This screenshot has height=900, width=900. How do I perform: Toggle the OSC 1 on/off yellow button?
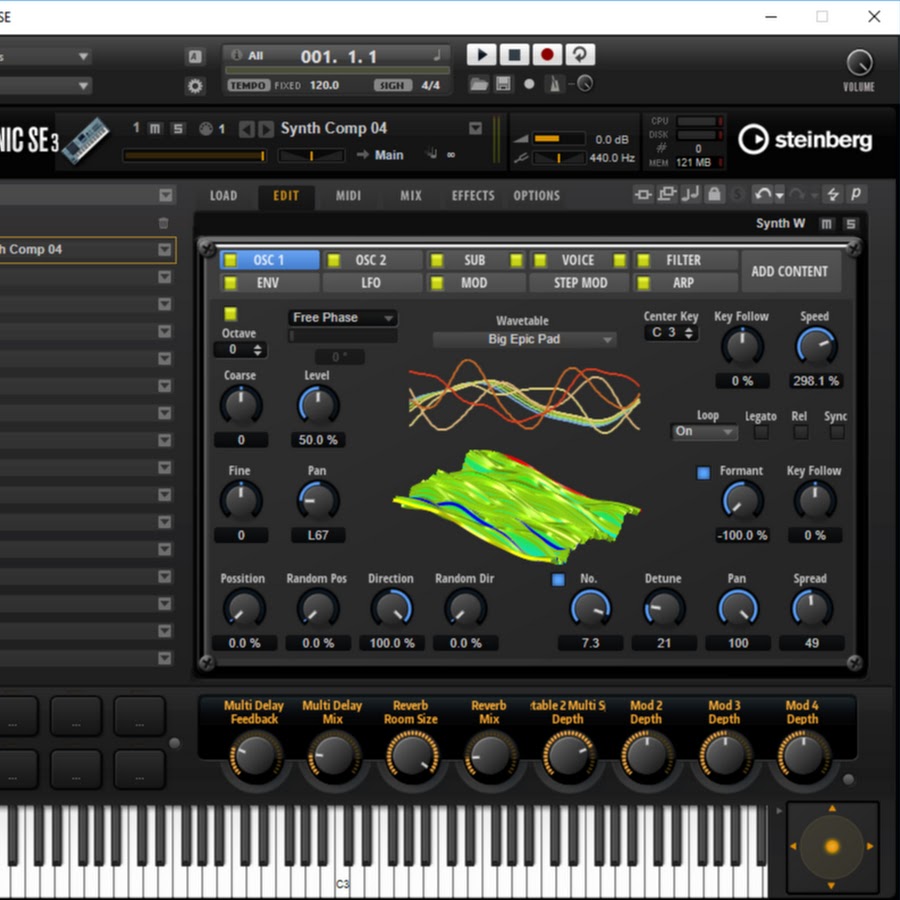click(230, 260)
